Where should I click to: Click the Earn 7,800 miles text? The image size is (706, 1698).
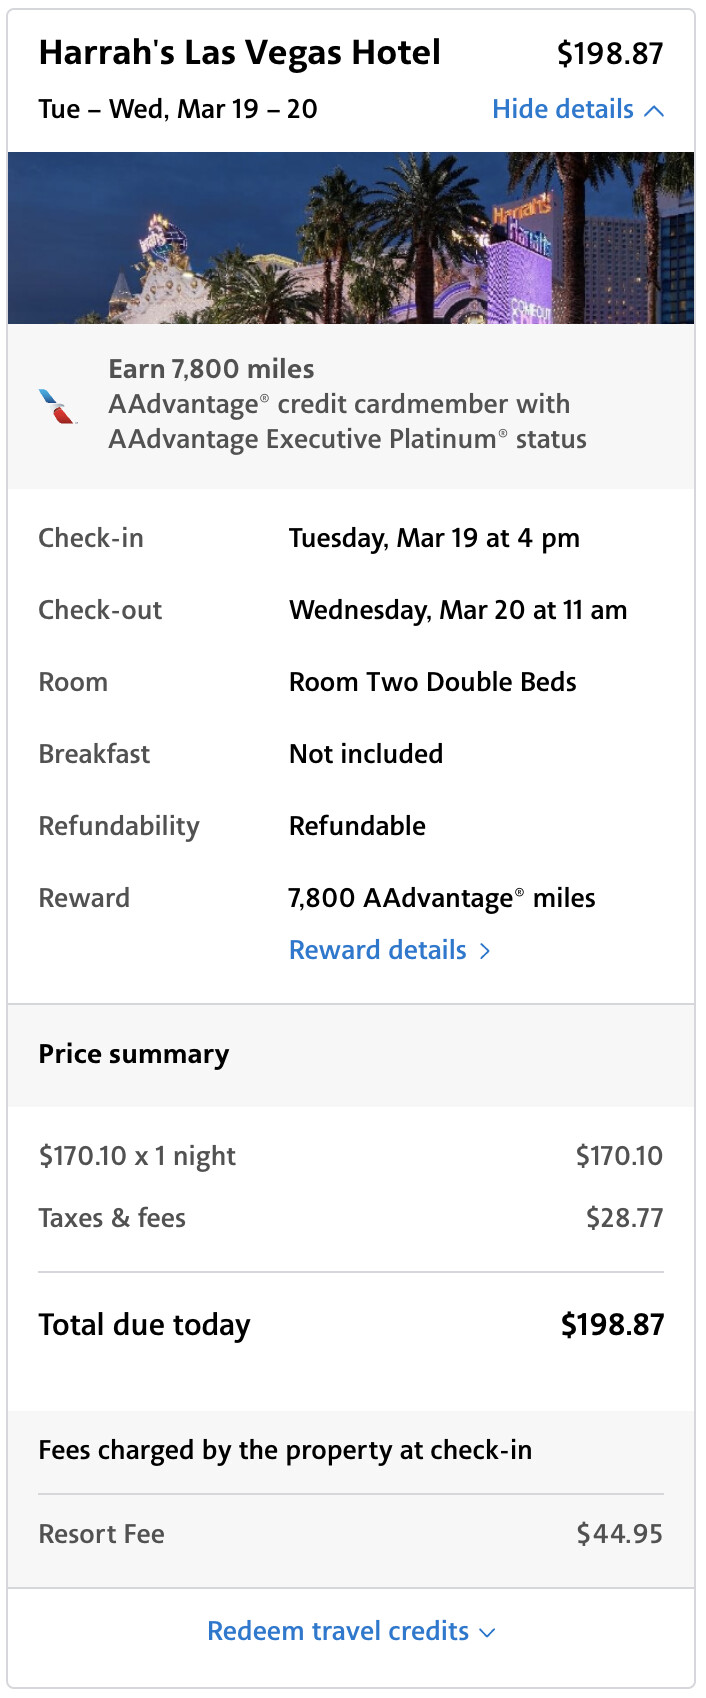pos(211,369)
